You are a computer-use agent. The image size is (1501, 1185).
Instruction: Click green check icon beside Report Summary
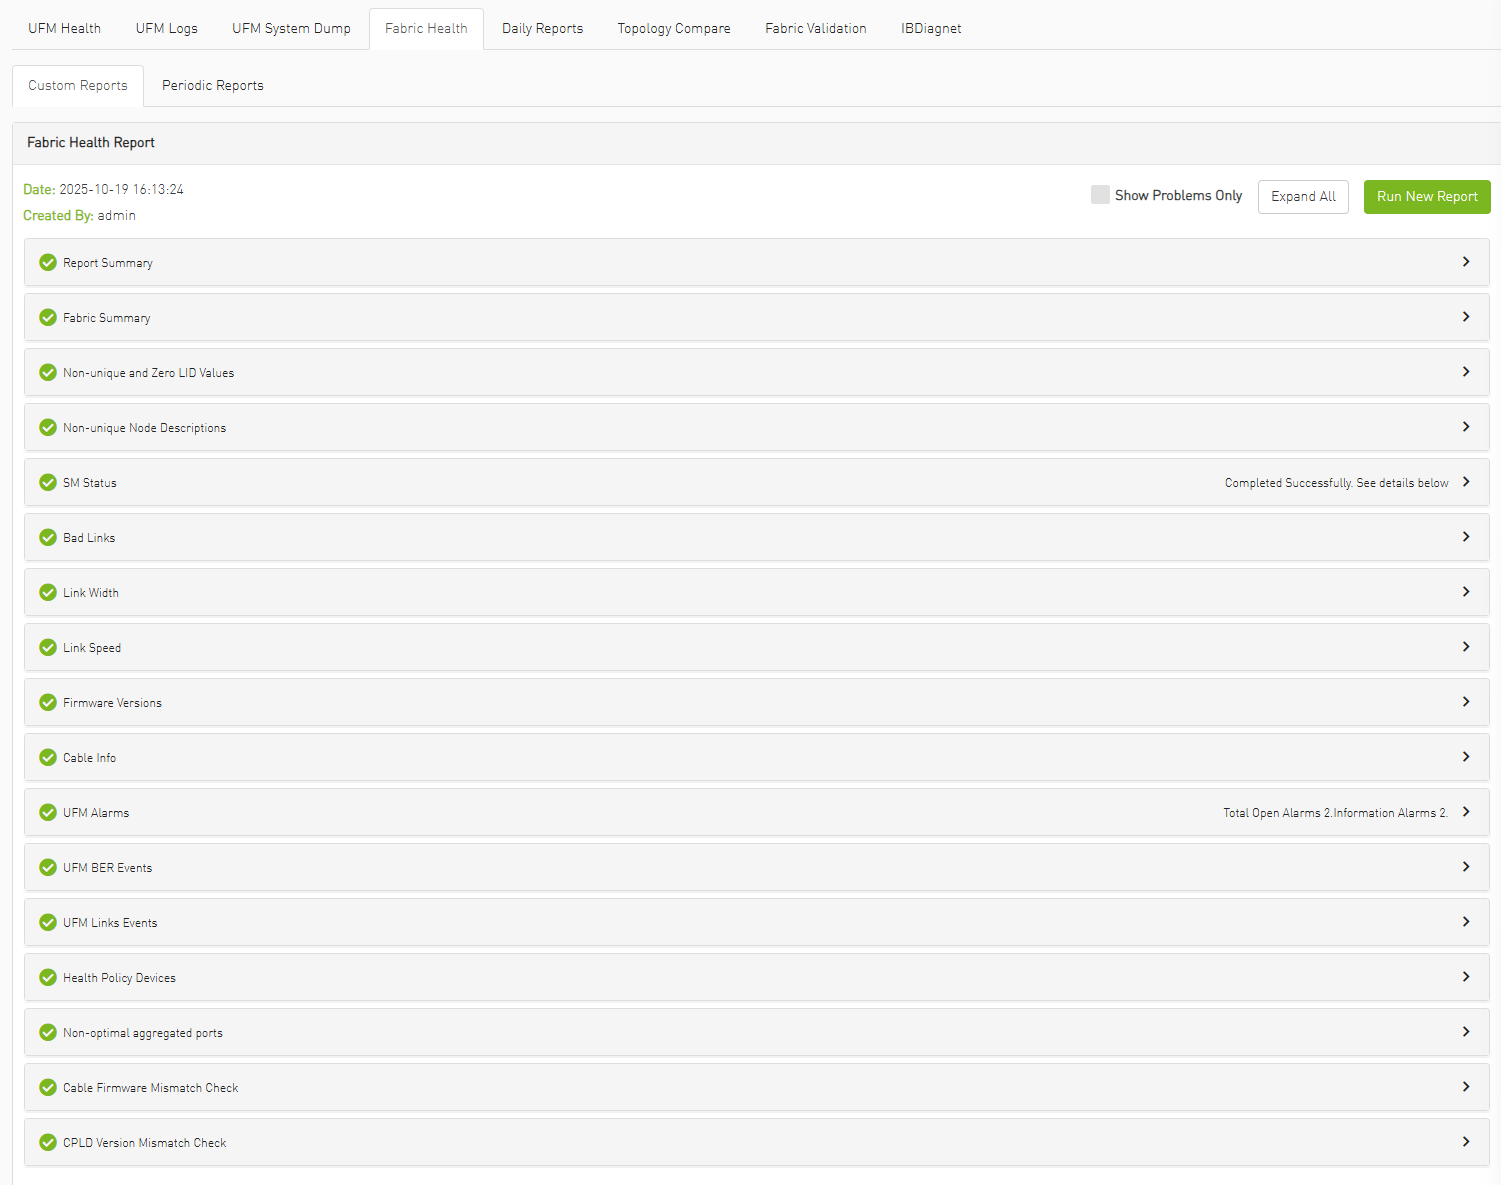coord(48,262)
